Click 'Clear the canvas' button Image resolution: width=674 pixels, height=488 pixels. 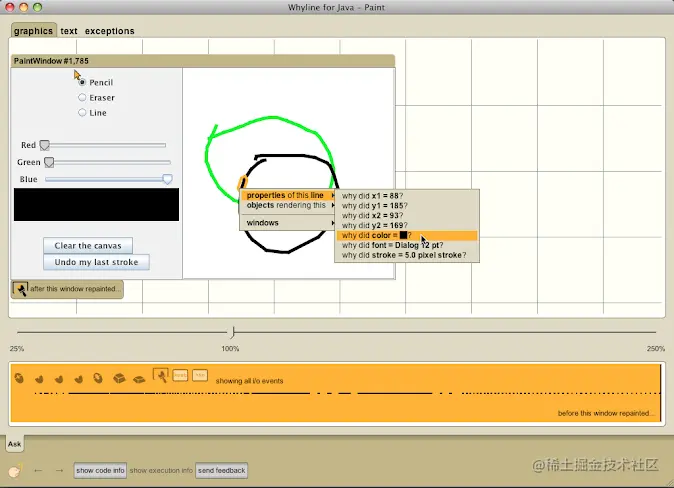[88, 246]
